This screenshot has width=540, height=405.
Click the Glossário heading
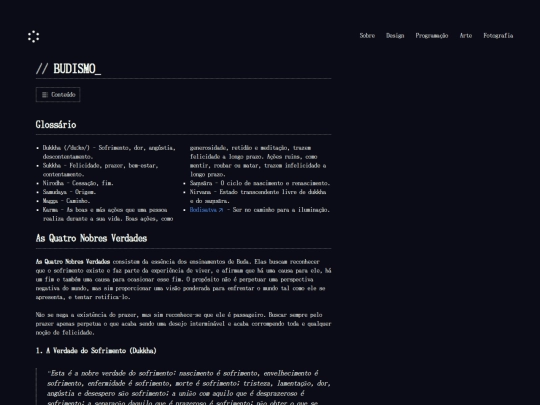pyautogui.click(x=56, y=124)
